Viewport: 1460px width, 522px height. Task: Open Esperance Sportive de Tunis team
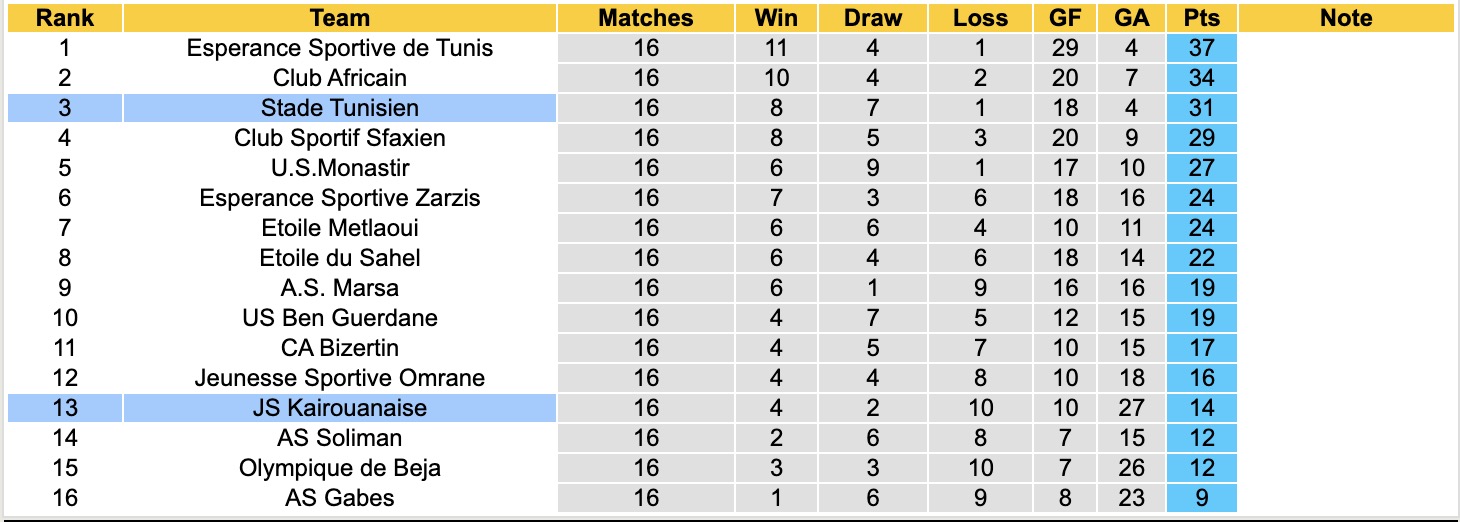tap(340, 48)
